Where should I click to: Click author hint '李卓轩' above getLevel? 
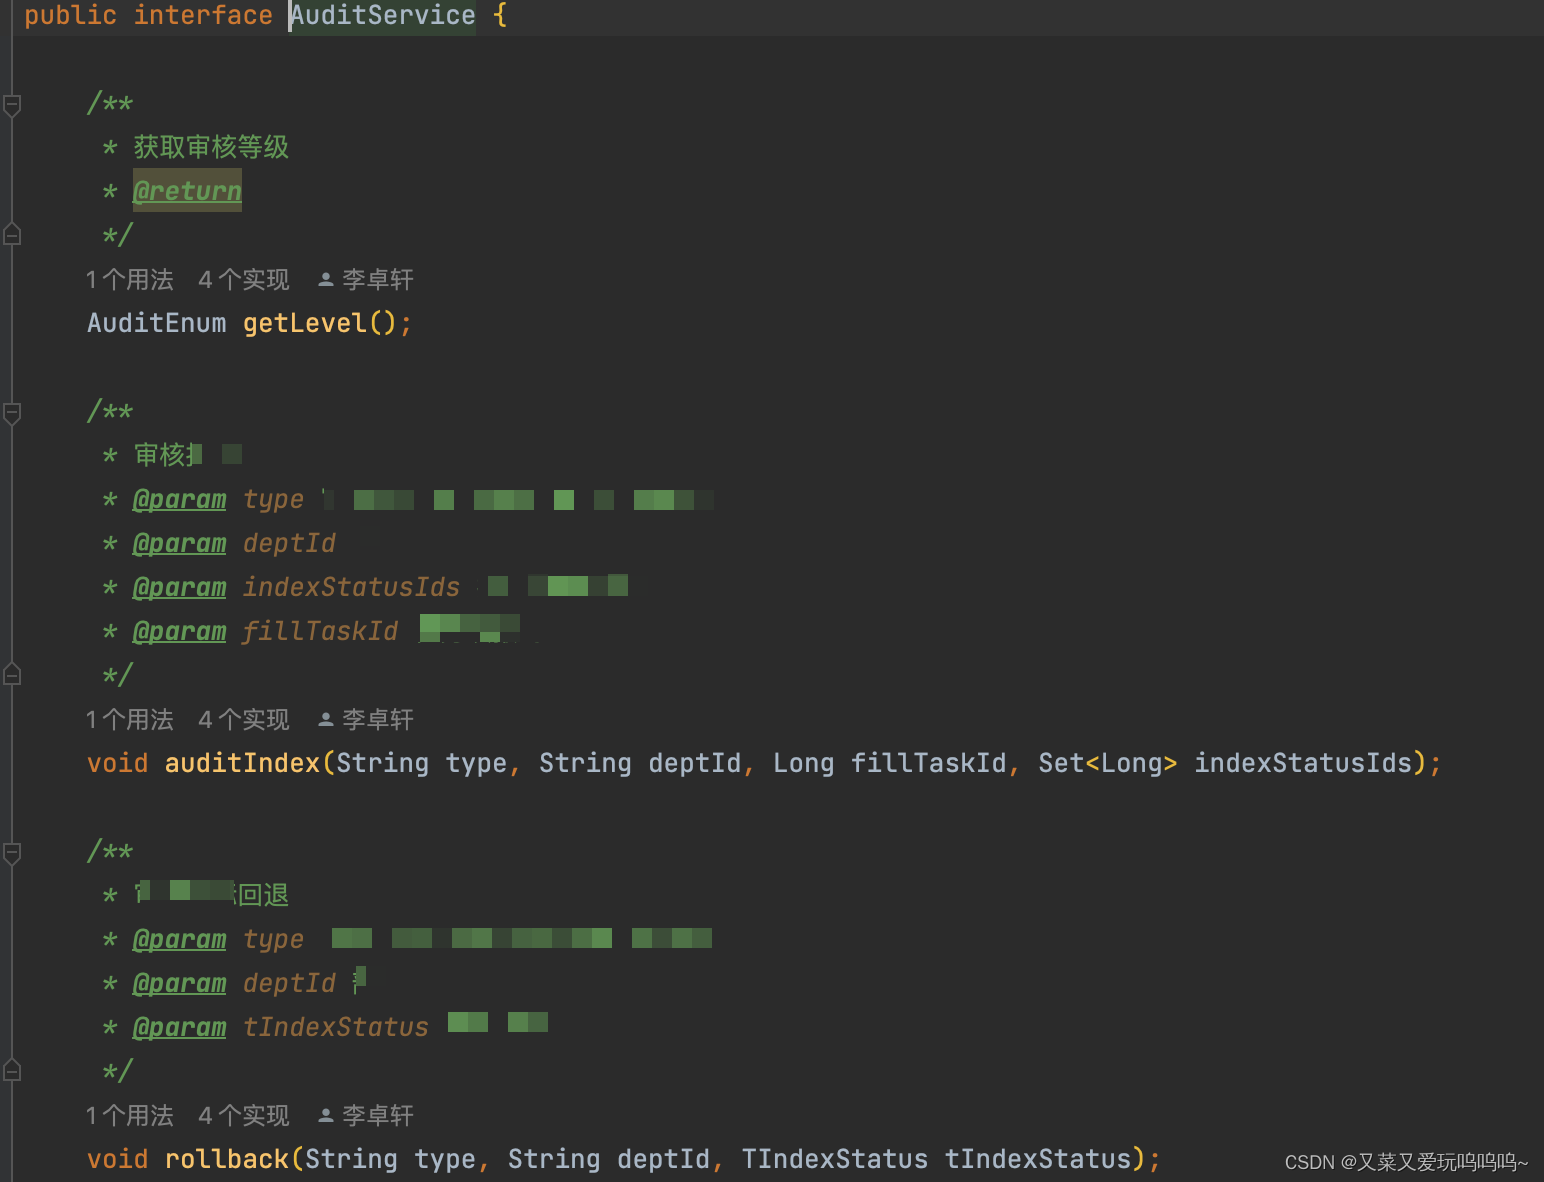pos(378,280)
